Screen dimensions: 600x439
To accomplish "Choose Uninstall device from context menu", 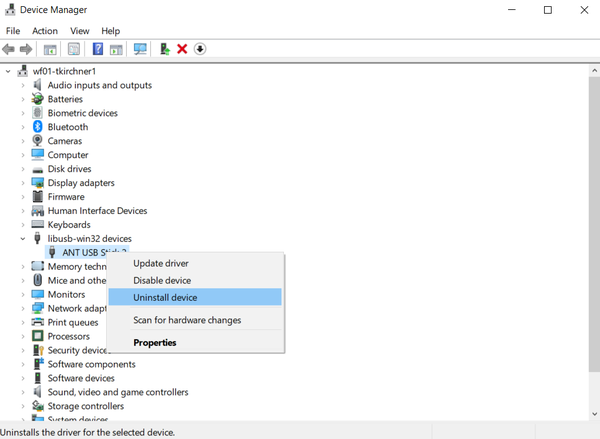I will point(195,297).
